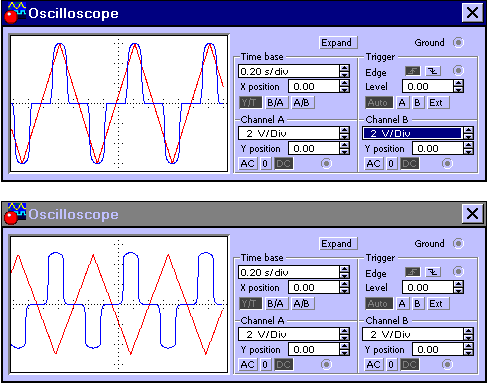Click the oscilloscope title icon in top window

(15, 13)
